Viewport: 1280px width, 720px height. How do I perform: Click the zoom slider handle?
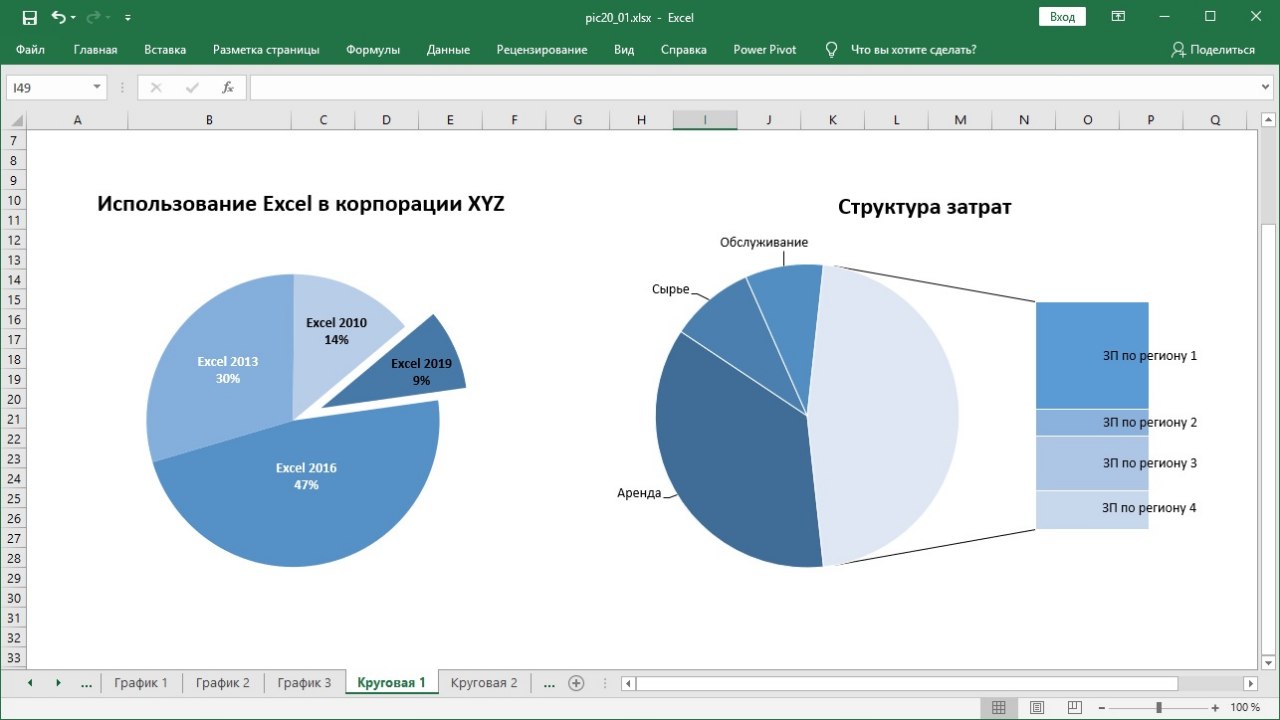click(x=1159, y=707)
